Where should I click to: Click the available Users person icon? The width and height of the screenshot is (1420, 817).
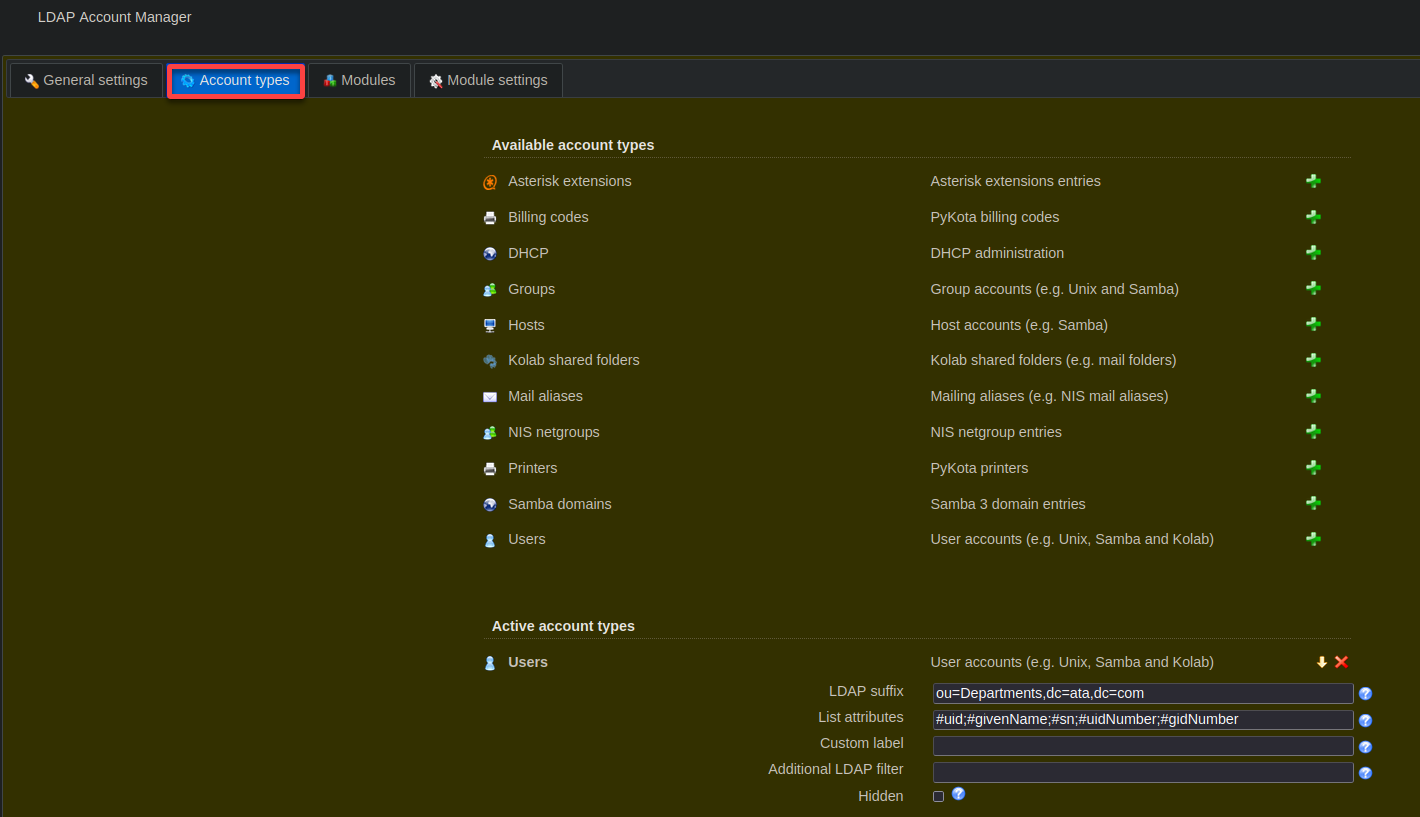(490, 540)
